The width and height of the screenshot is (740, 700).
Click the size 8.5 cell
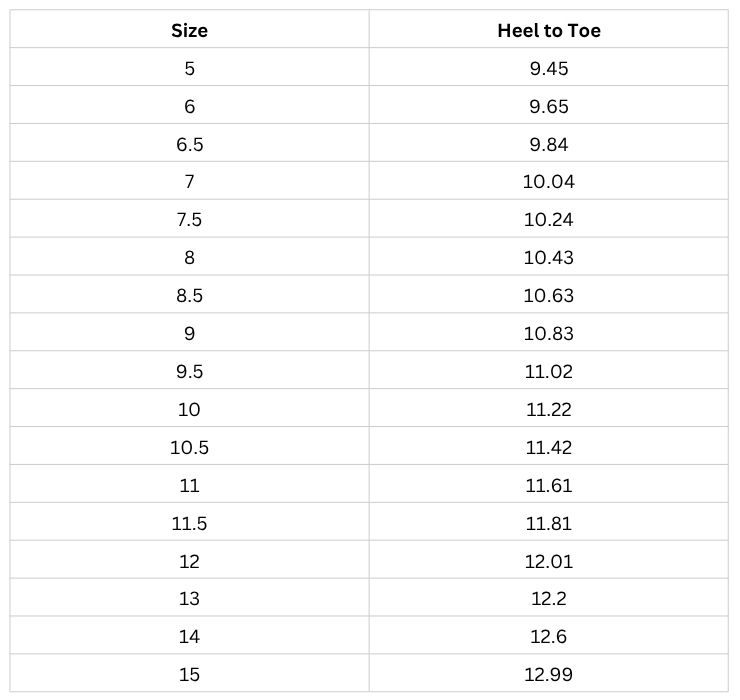(x=189, y=296)
